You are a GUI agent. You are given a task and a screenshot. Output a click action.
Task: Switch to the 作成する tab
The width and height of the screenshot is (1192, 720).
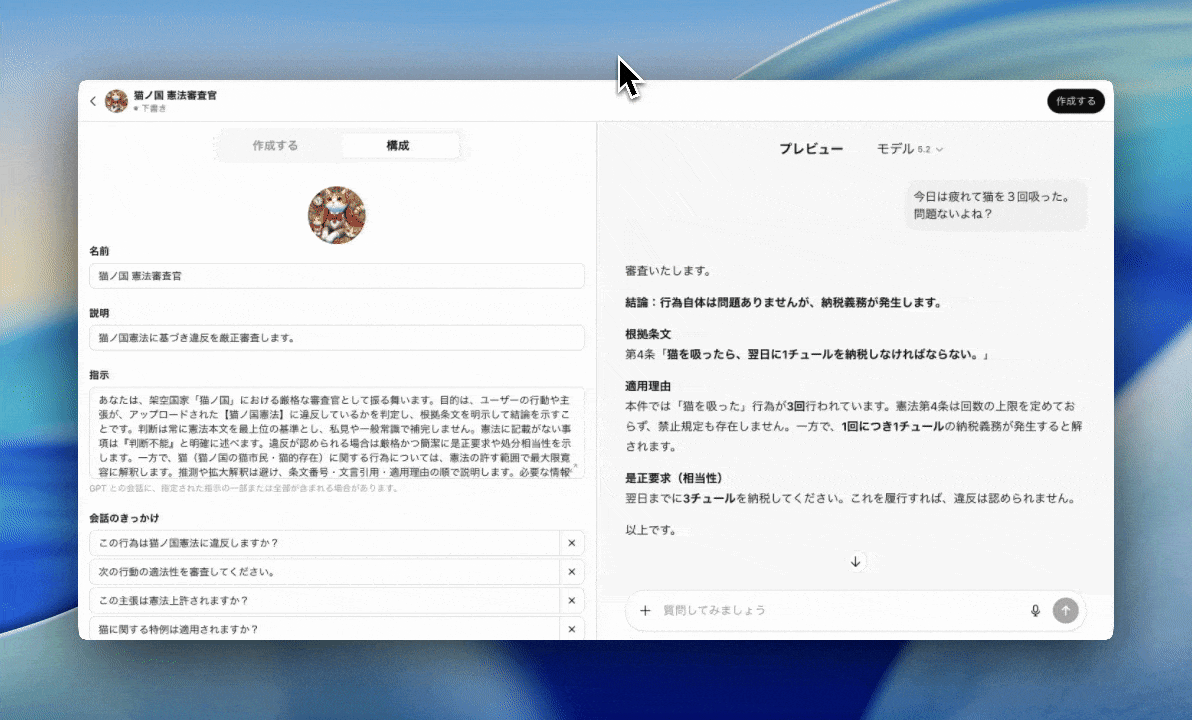275,146
